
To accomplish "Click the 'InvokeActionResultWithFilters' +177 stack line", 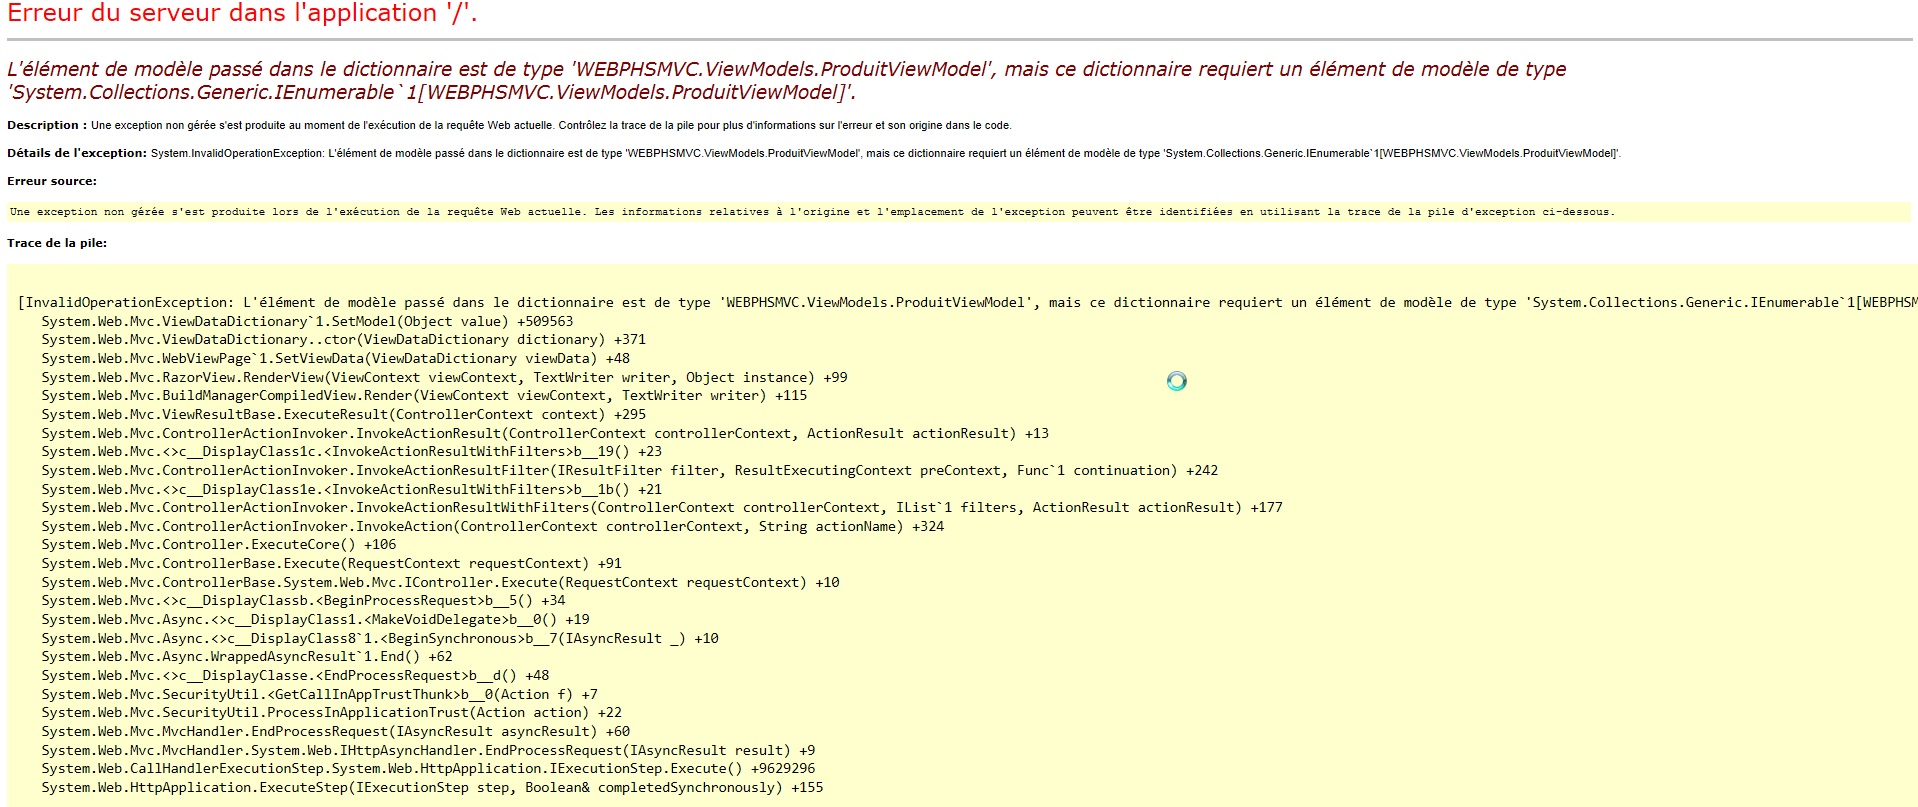I will click(662, 507).
